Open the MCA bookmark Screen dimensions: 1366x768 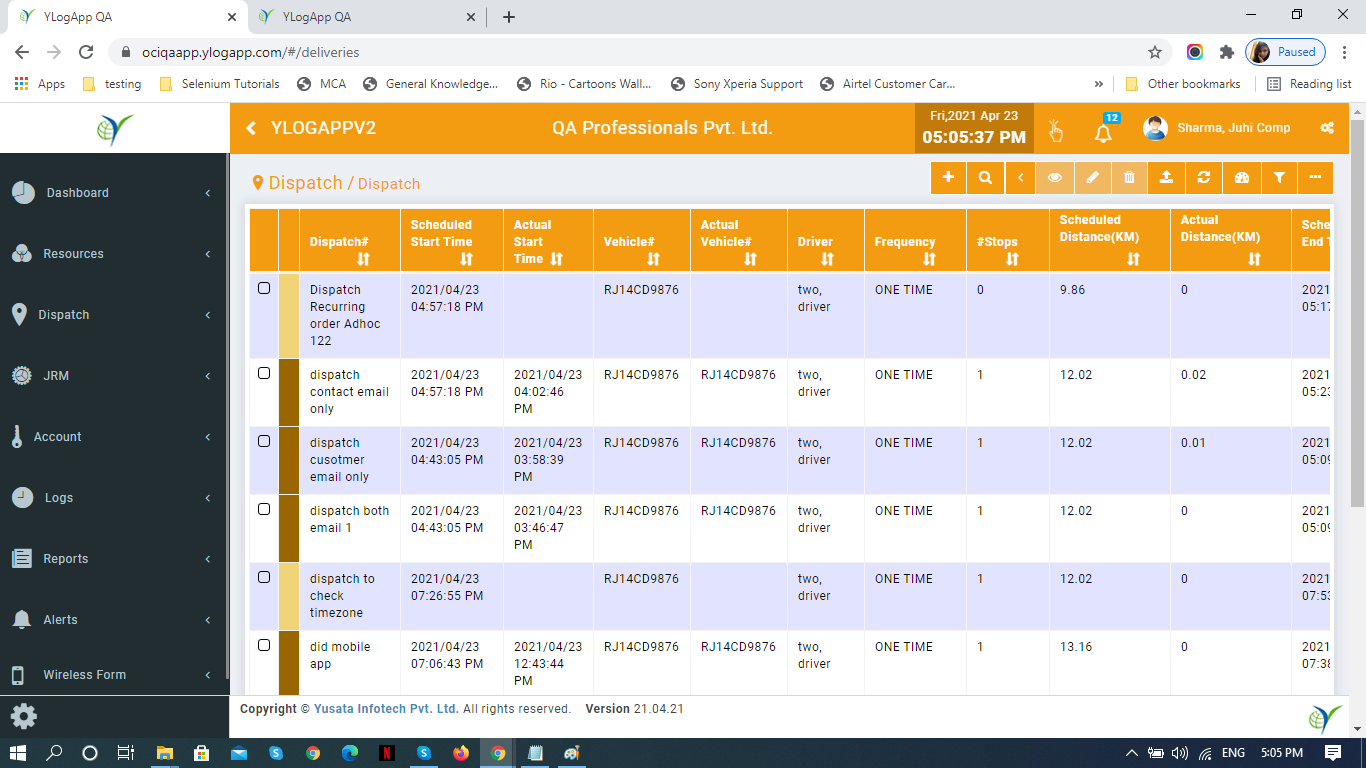pos(321,84)
